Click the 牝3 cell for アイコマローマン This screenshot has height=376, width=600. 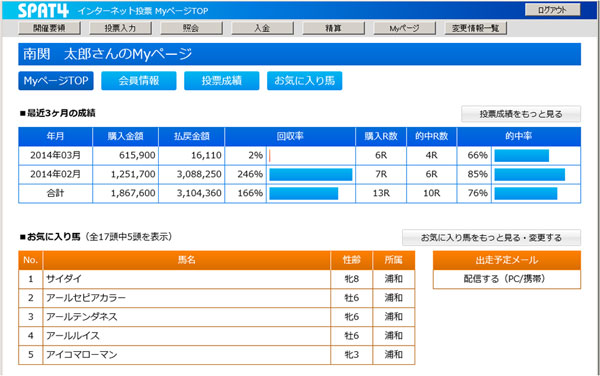click(352, 355)
